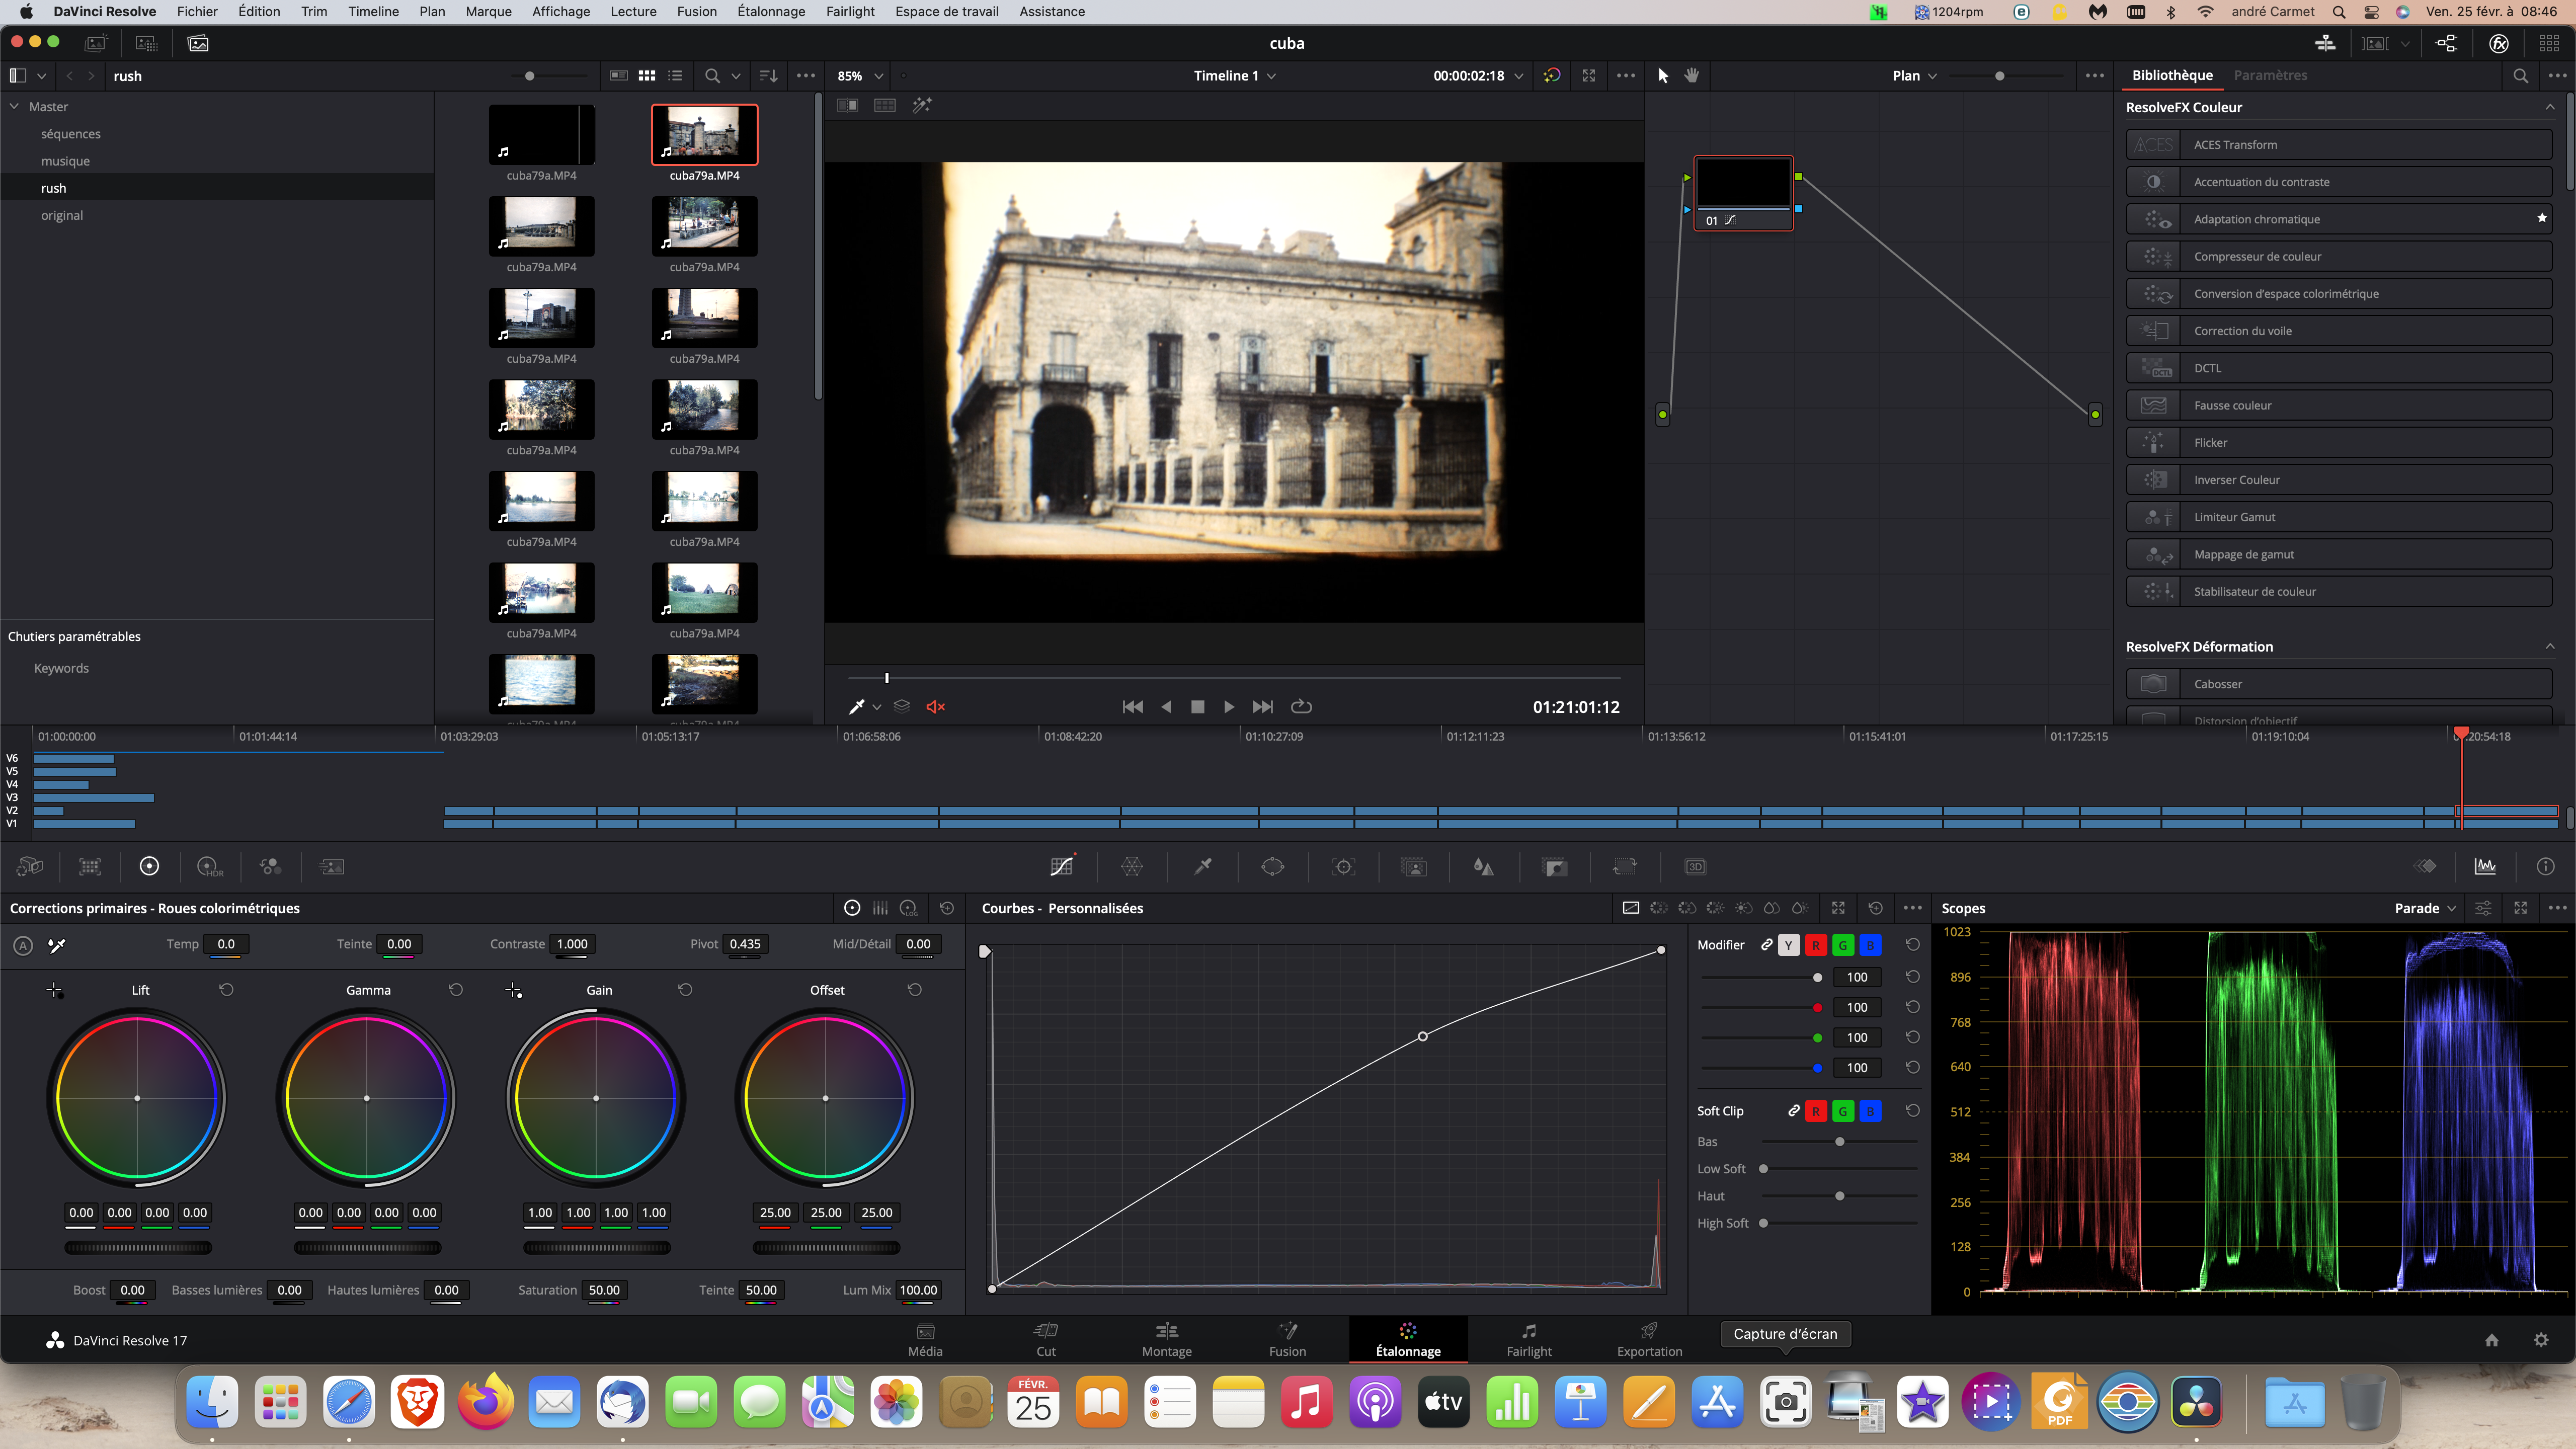Go to the Montage page
This screenshot has height=1449, width=2576.
point(1166,1339)
